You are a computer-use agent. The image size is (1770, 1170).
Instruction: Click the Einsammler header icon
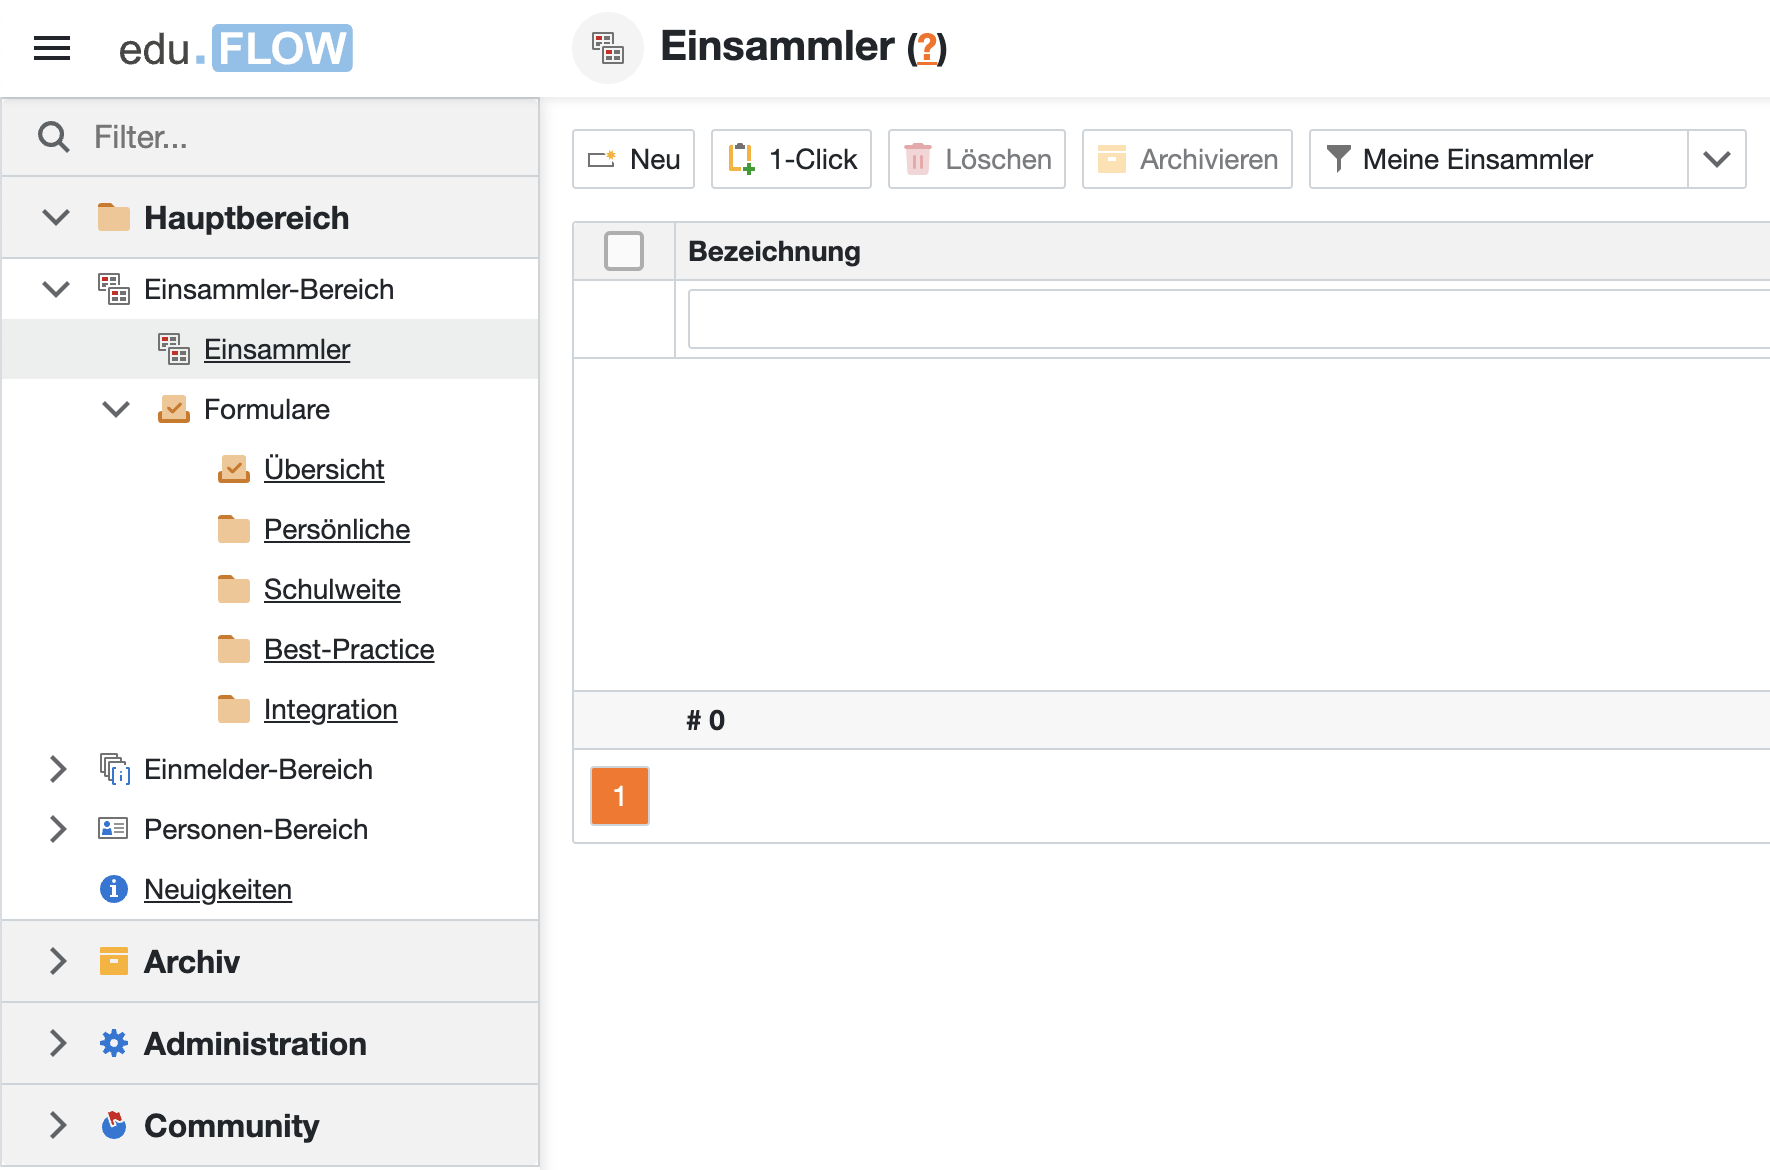tap(607, 48)
